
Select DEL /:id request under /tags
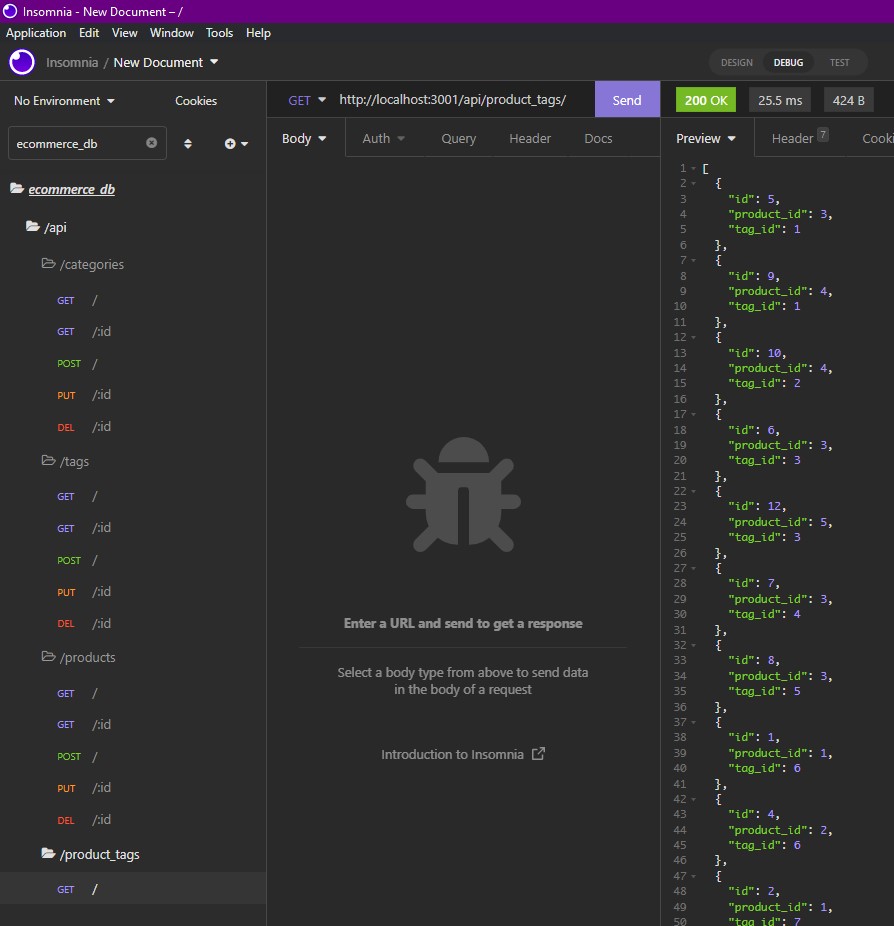pos(133,623)
